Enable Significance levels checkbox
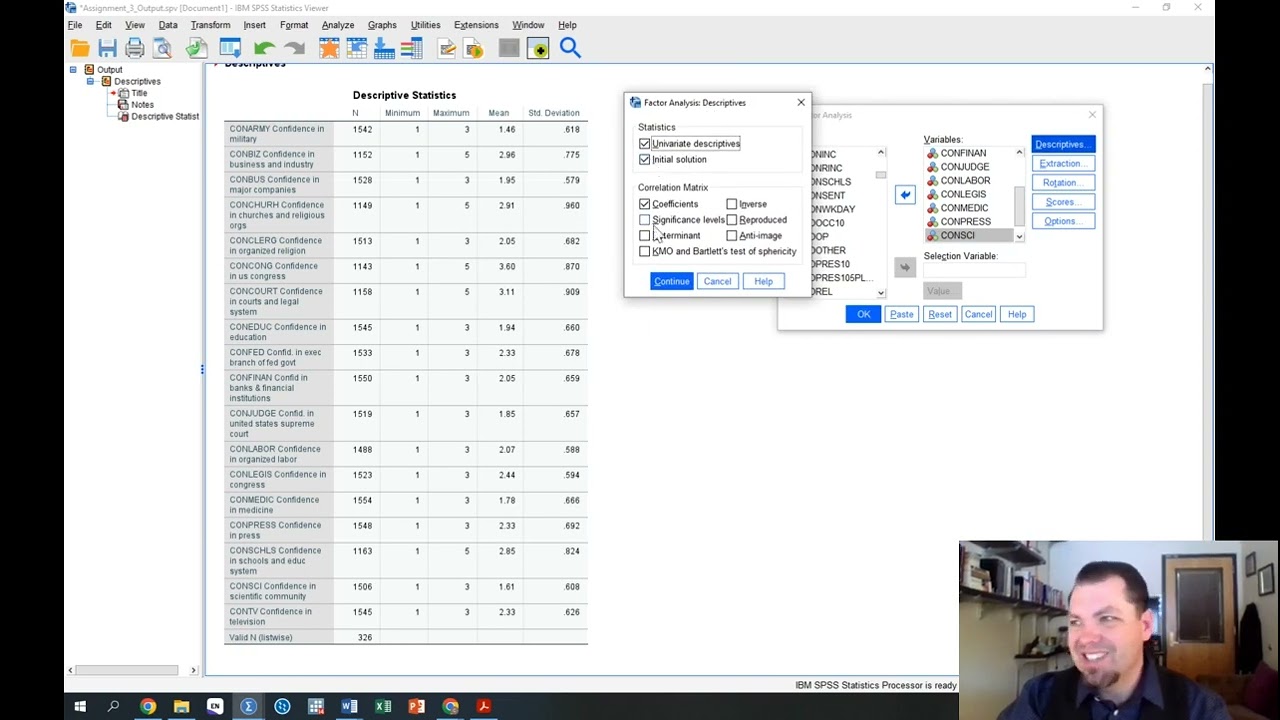The width and height of the screenshot is (1280, 720). [x=645, y=220]
